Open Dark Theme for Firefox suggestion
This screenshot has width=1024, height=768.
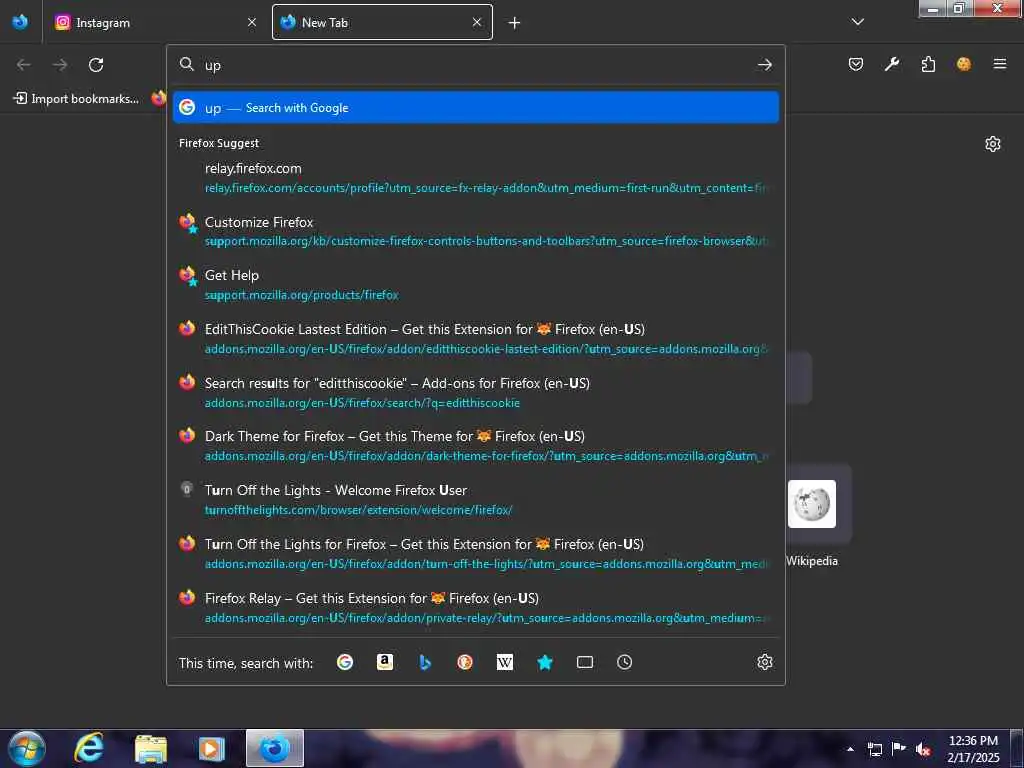pyautogui.click(x=475, y=445)
